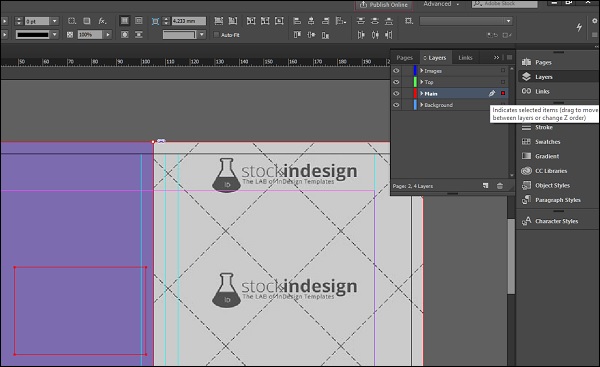Viewport: 600px width, 367px height.
Task: Hide the Images layer eye
Action: pos(396,71)
